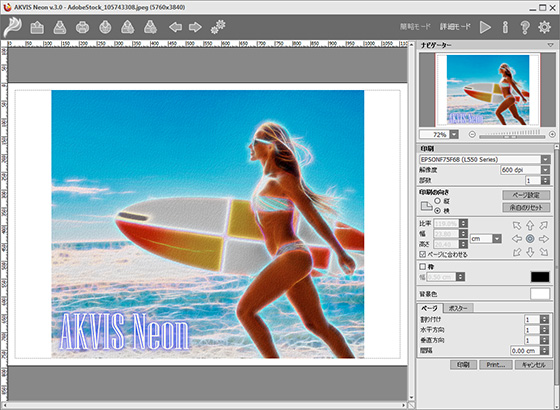Select portrait (縦) orientation radio button
The width and height of the screenshot is (560, 410).
click(x=438, y=201)
